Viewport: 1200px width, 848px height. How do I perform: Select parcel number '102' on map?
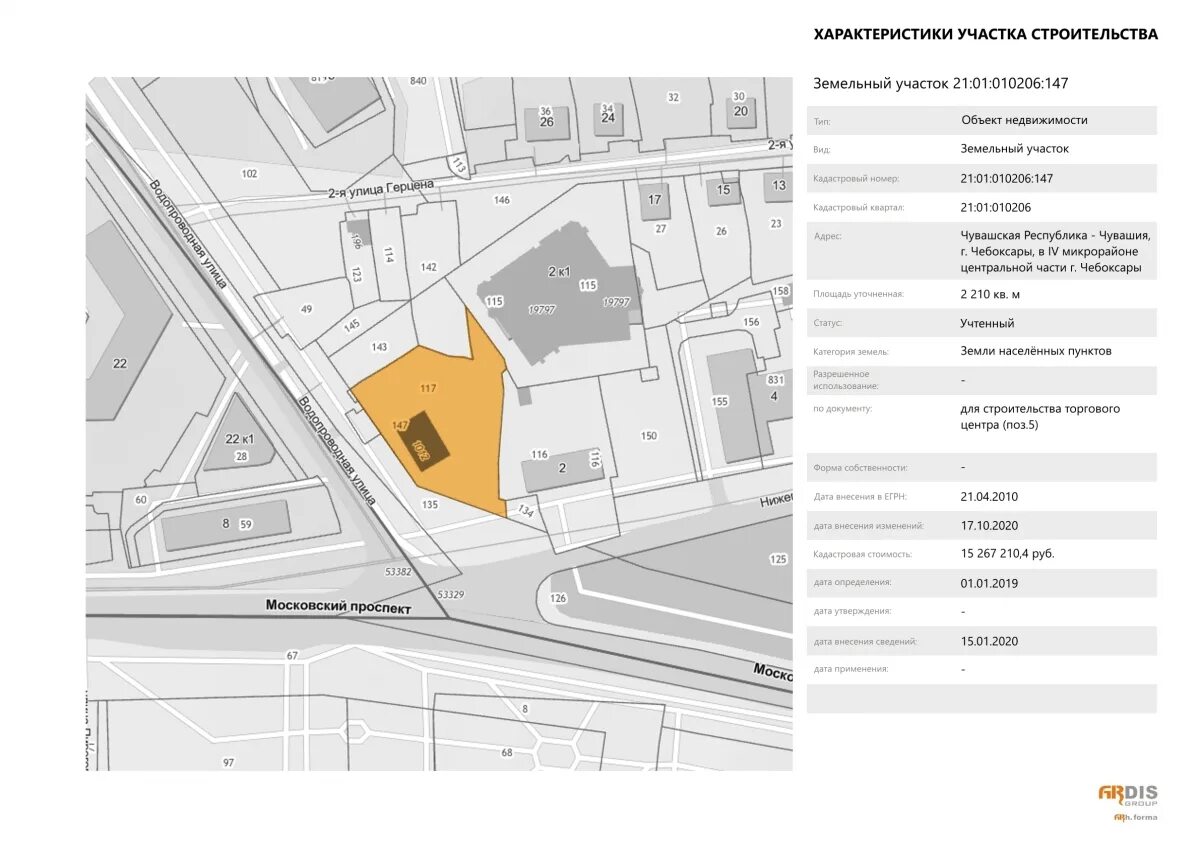pyautogui.click(x=250, y=173)
